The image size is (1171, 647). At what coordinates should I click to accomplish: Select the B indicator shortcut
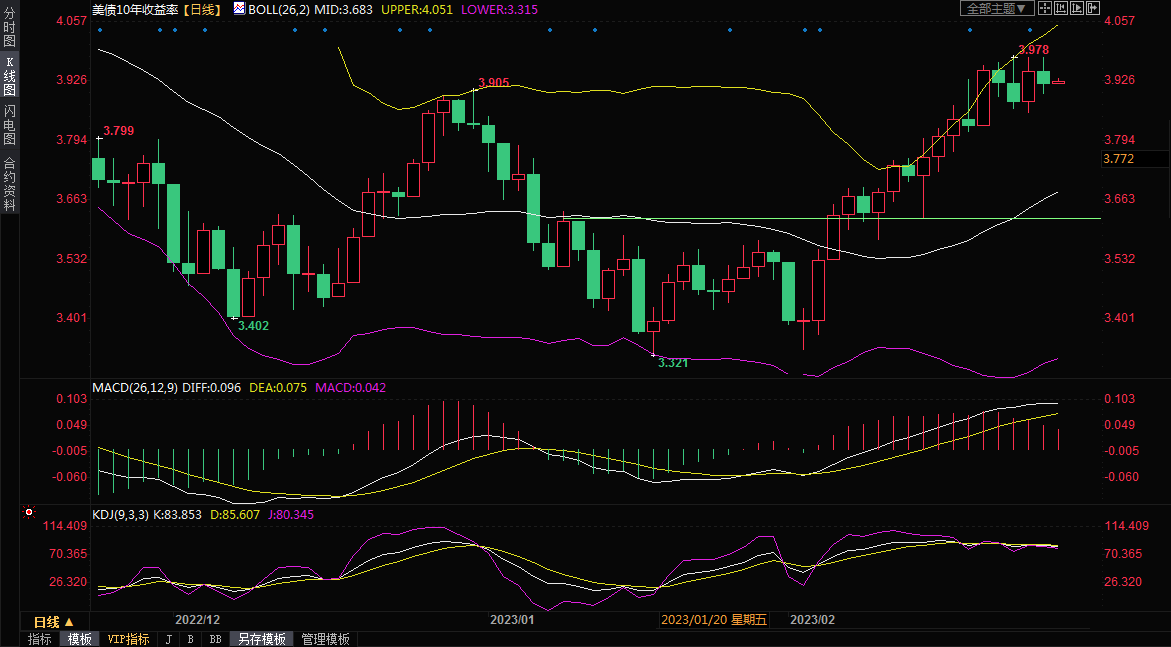tap(190, 639)
